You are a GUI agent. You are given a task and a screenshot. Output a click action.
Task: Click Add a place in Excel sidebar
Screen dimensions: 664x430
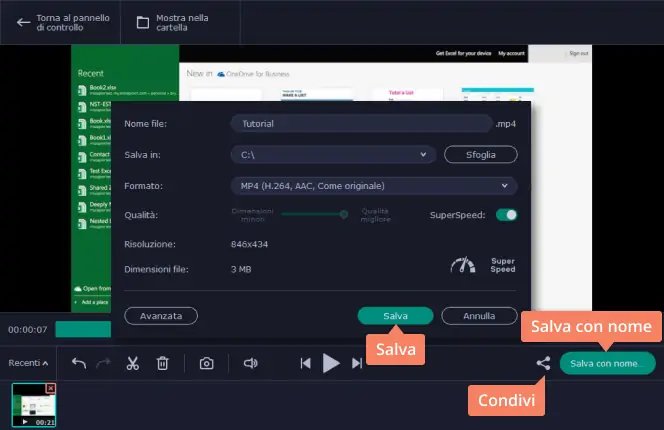(x=95, y=302)
